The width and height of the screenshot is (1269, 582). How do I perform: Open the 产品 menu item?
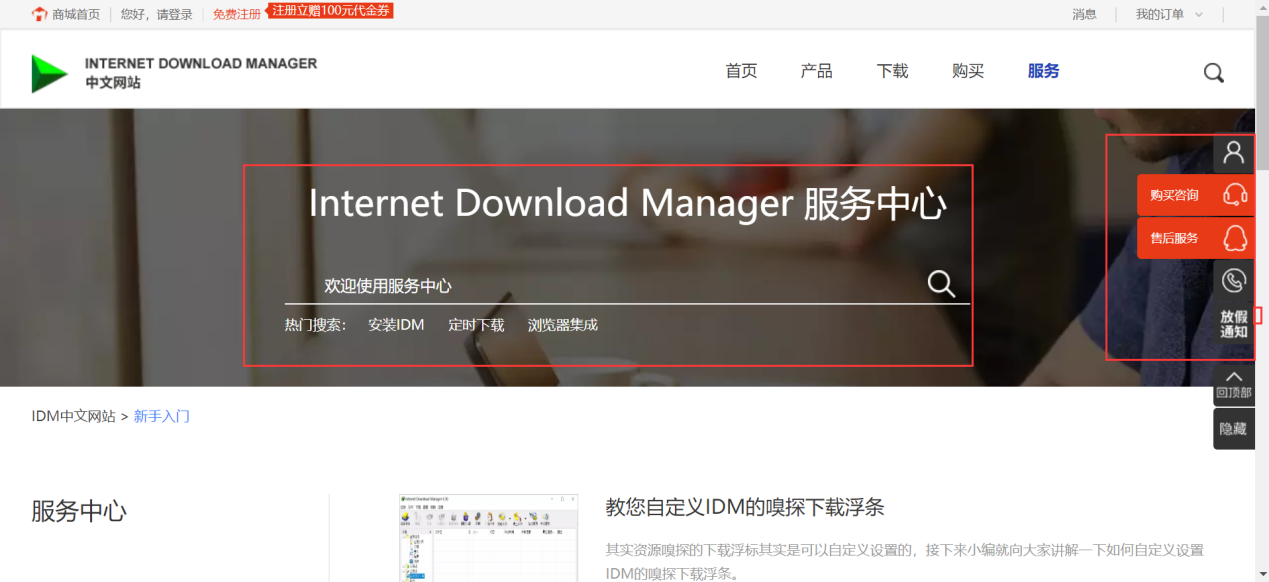816,71
